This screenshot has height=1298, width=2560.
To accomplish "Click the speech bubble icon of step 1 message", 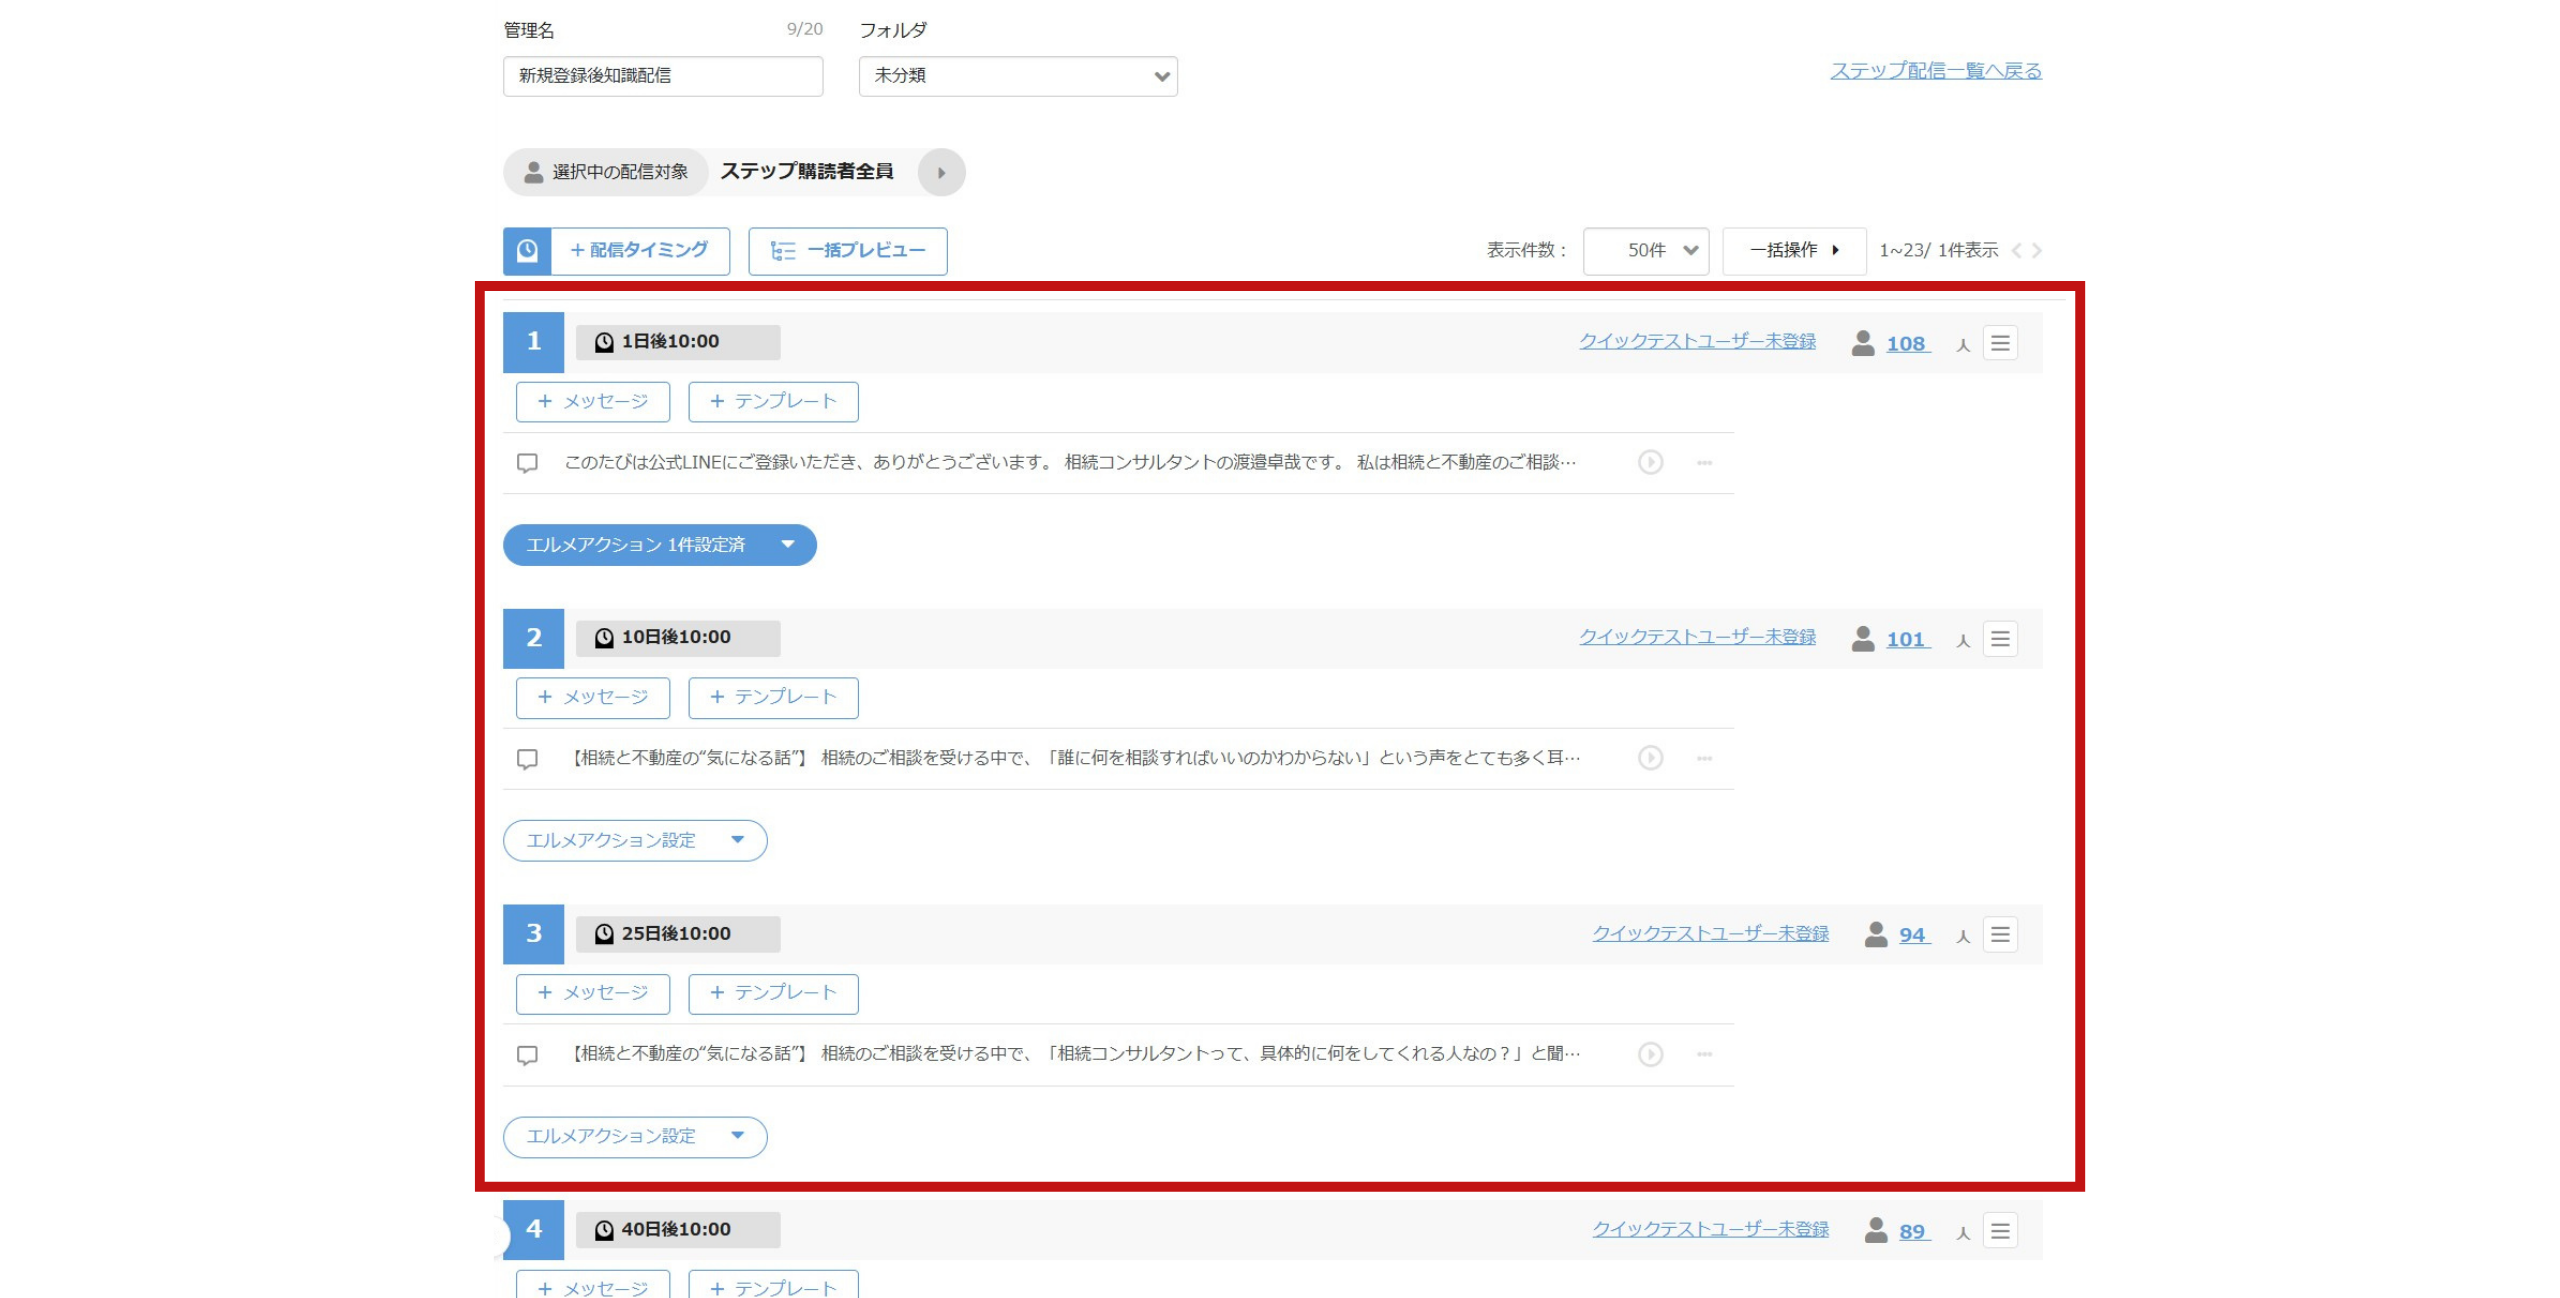I will [x=527, y=464].
